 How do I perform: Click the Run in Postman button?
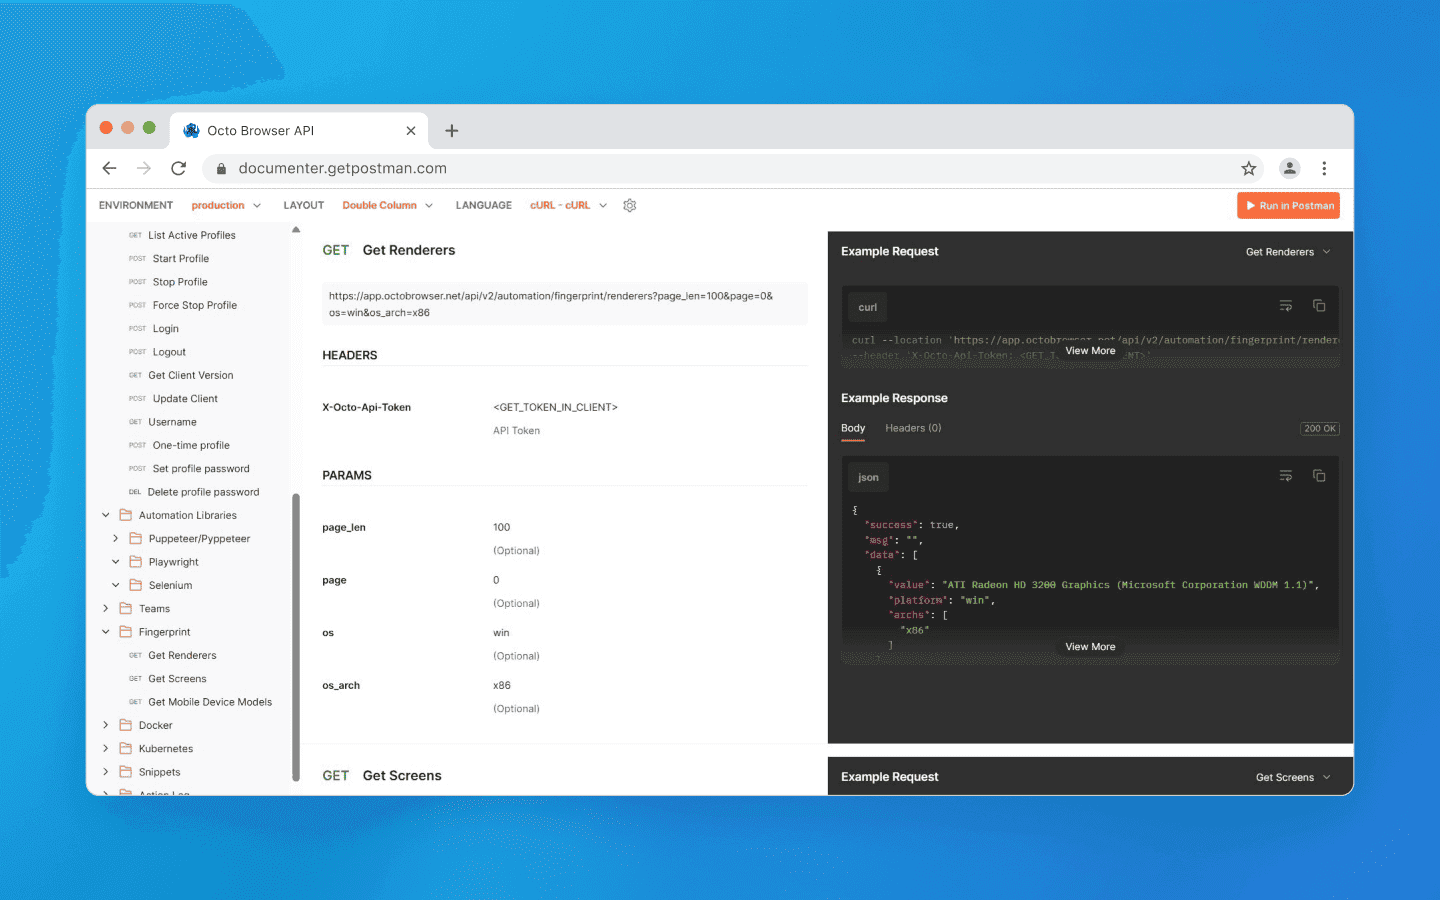click(x=1289, y=205)
